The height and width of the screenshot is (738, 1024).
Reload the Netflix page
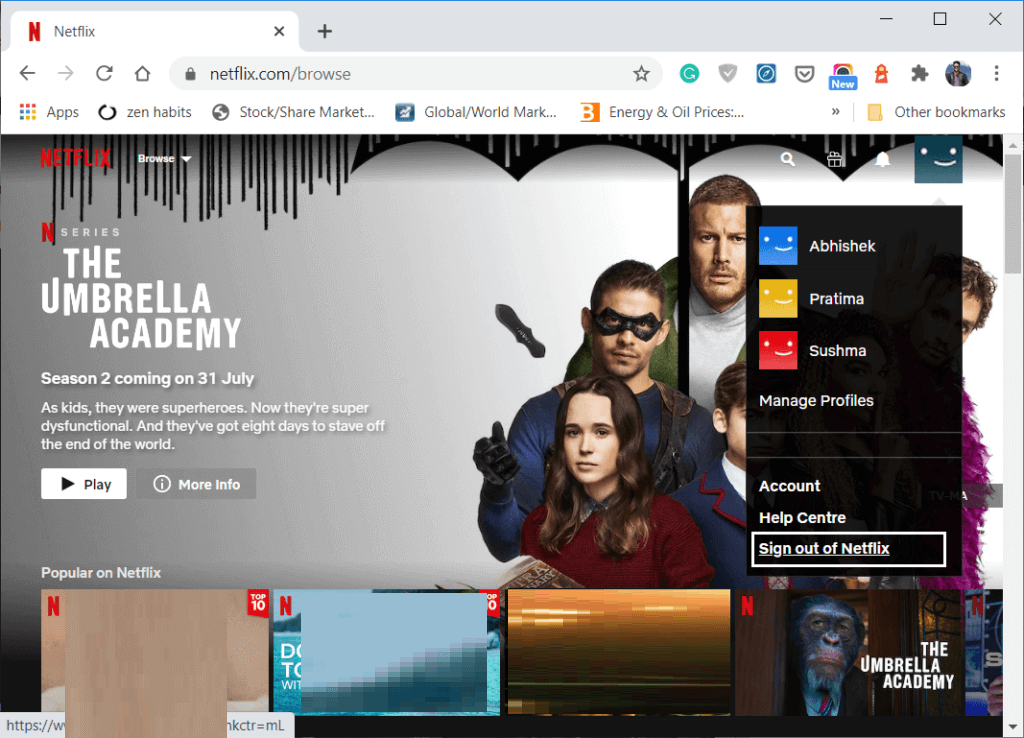point(104,73)
